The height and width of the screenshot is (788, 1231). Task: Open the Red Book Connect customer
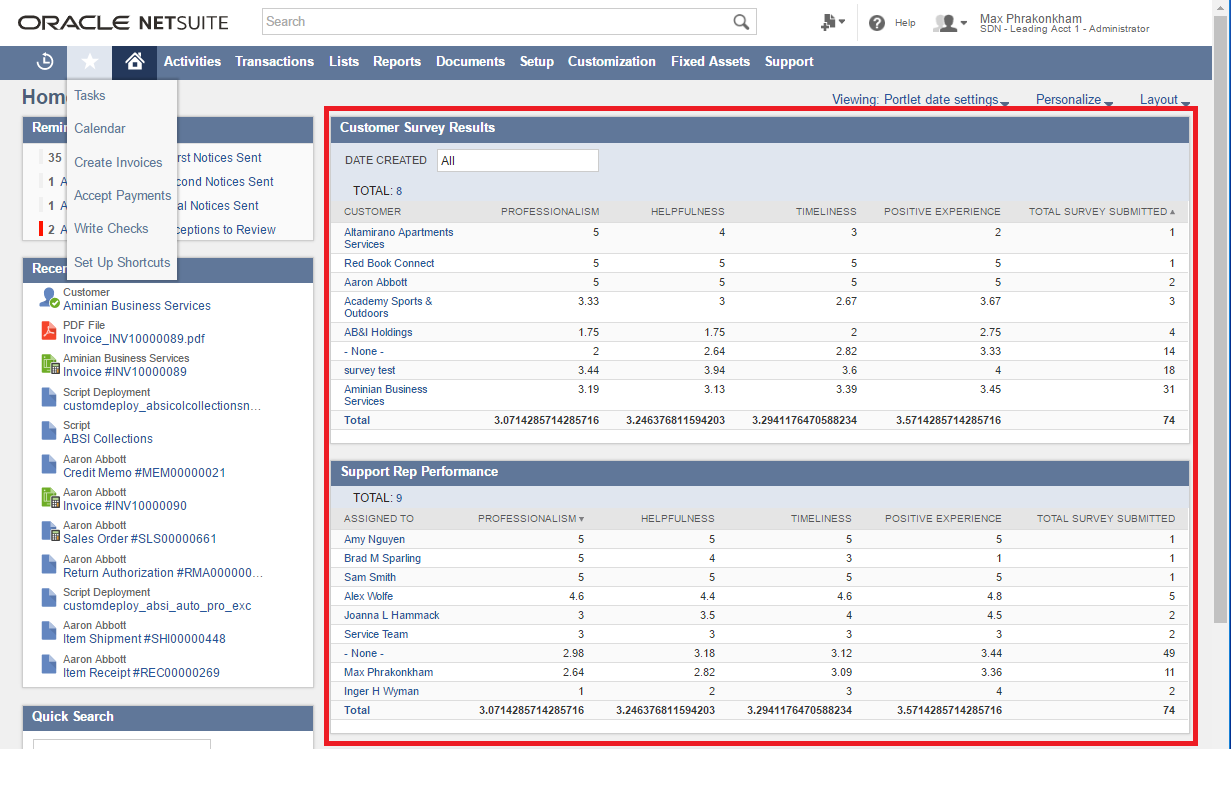click(x=389, y=263)
